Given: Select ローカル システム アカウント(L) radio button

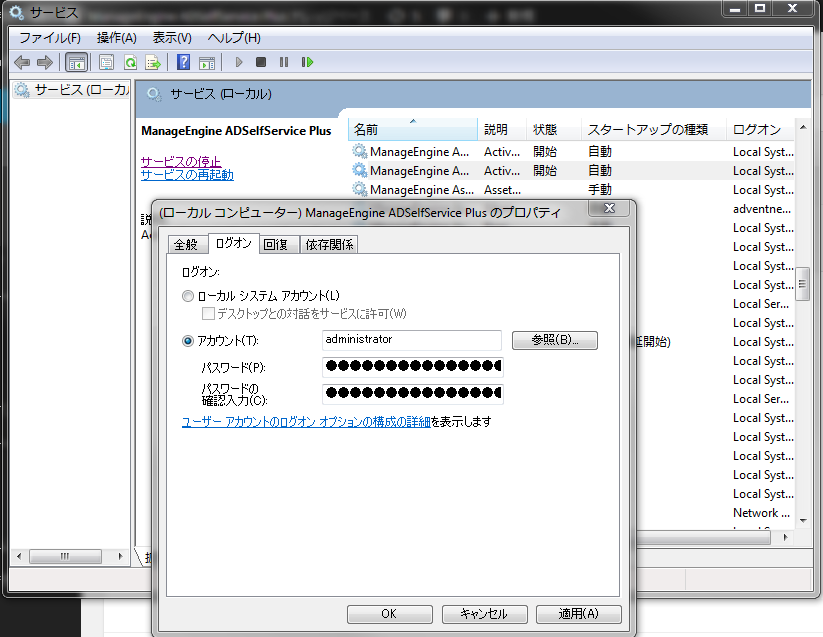Looking at the screenshot, I should 187,296.
